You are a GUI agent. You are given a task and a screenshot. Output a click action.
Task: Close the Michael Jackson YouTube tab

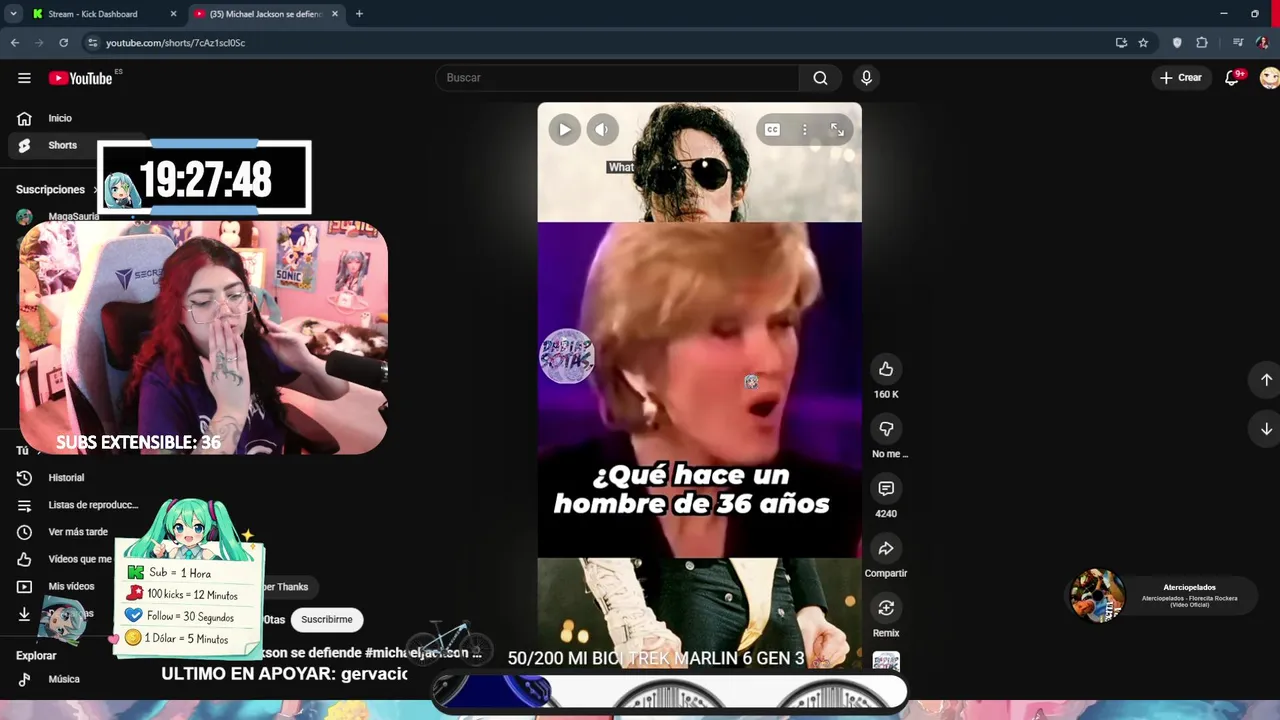[335, 14]
